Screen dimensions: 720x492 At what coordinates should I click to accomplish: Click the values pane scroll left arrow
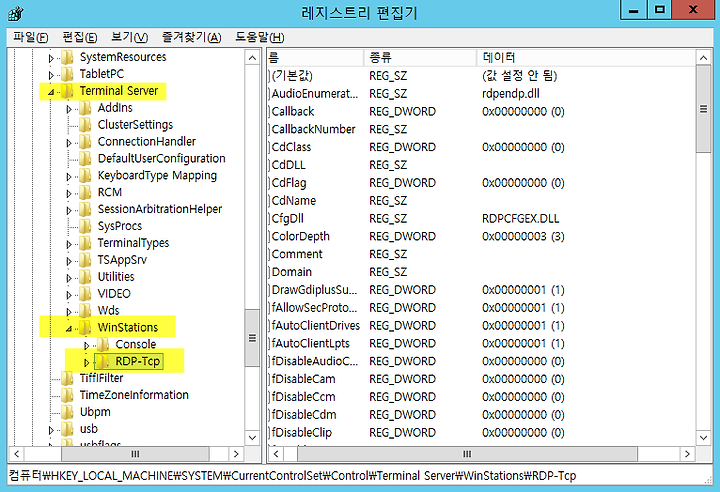point(276,454)
